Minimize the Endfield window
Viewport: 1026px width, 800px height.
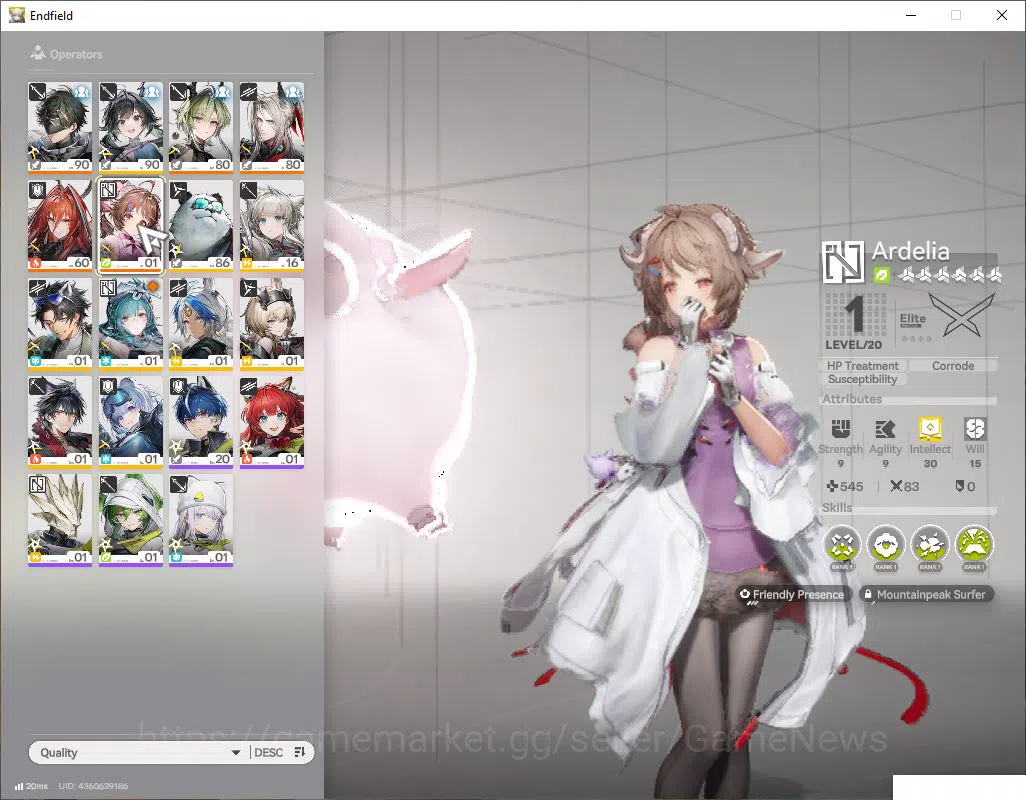point(911,15)
